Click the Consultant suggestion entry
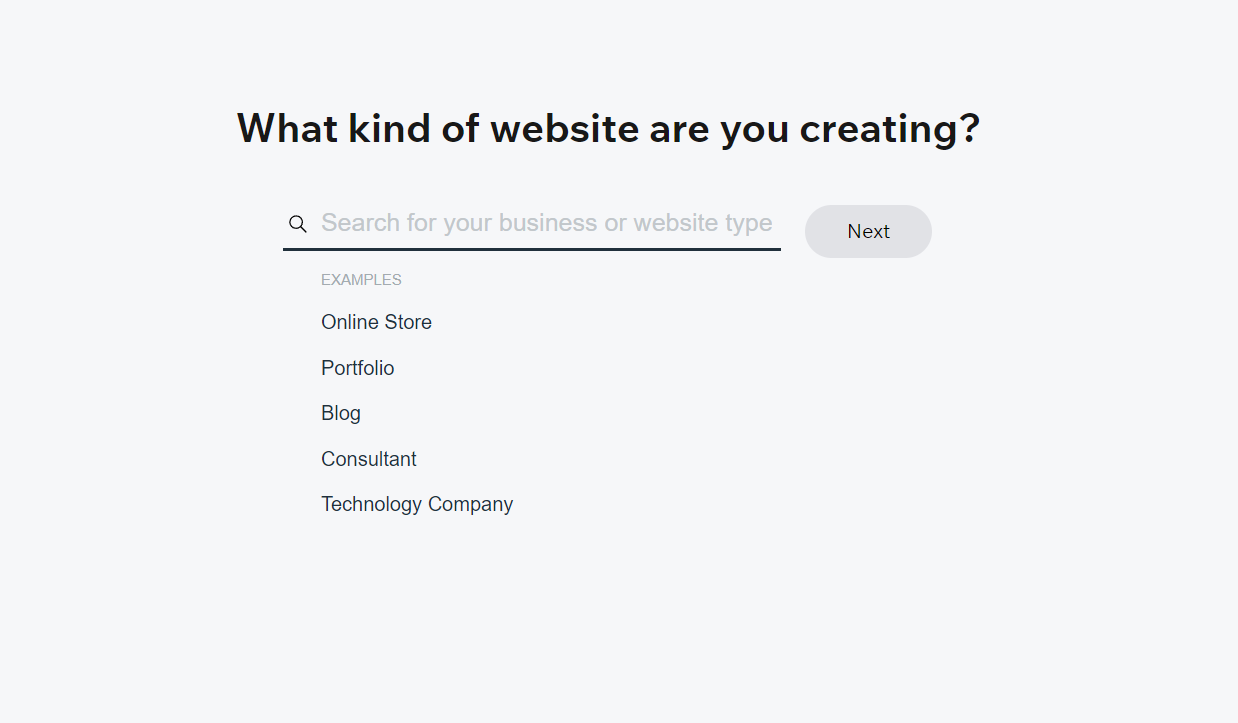 [368, 459]
